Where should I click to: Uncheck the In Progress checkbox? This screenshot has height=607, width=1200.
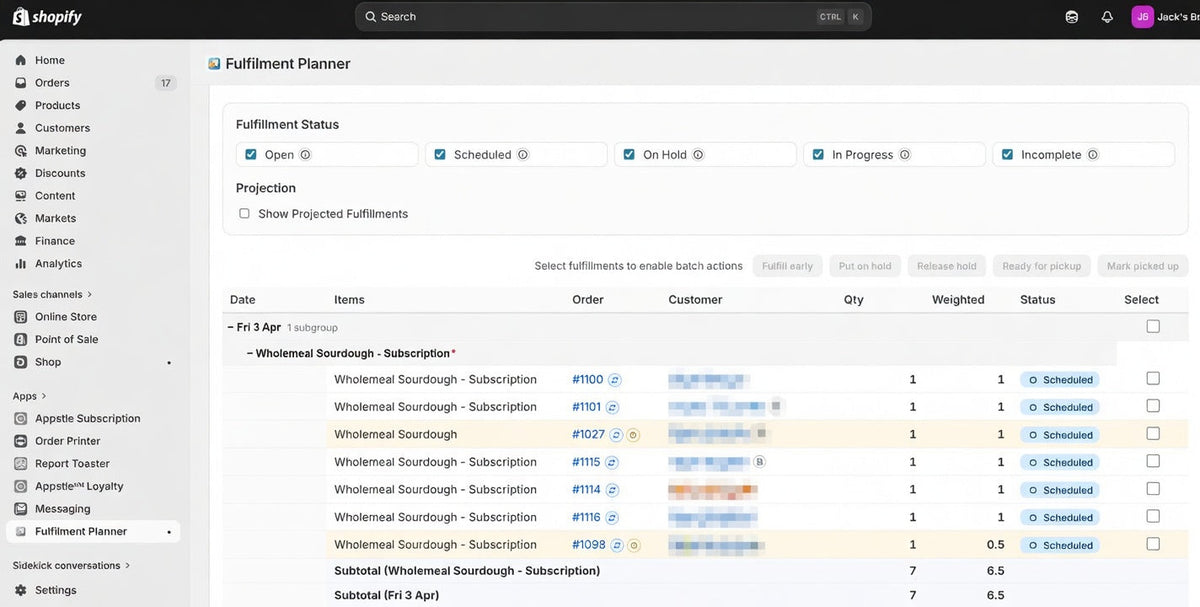click(x=818, y=155)
